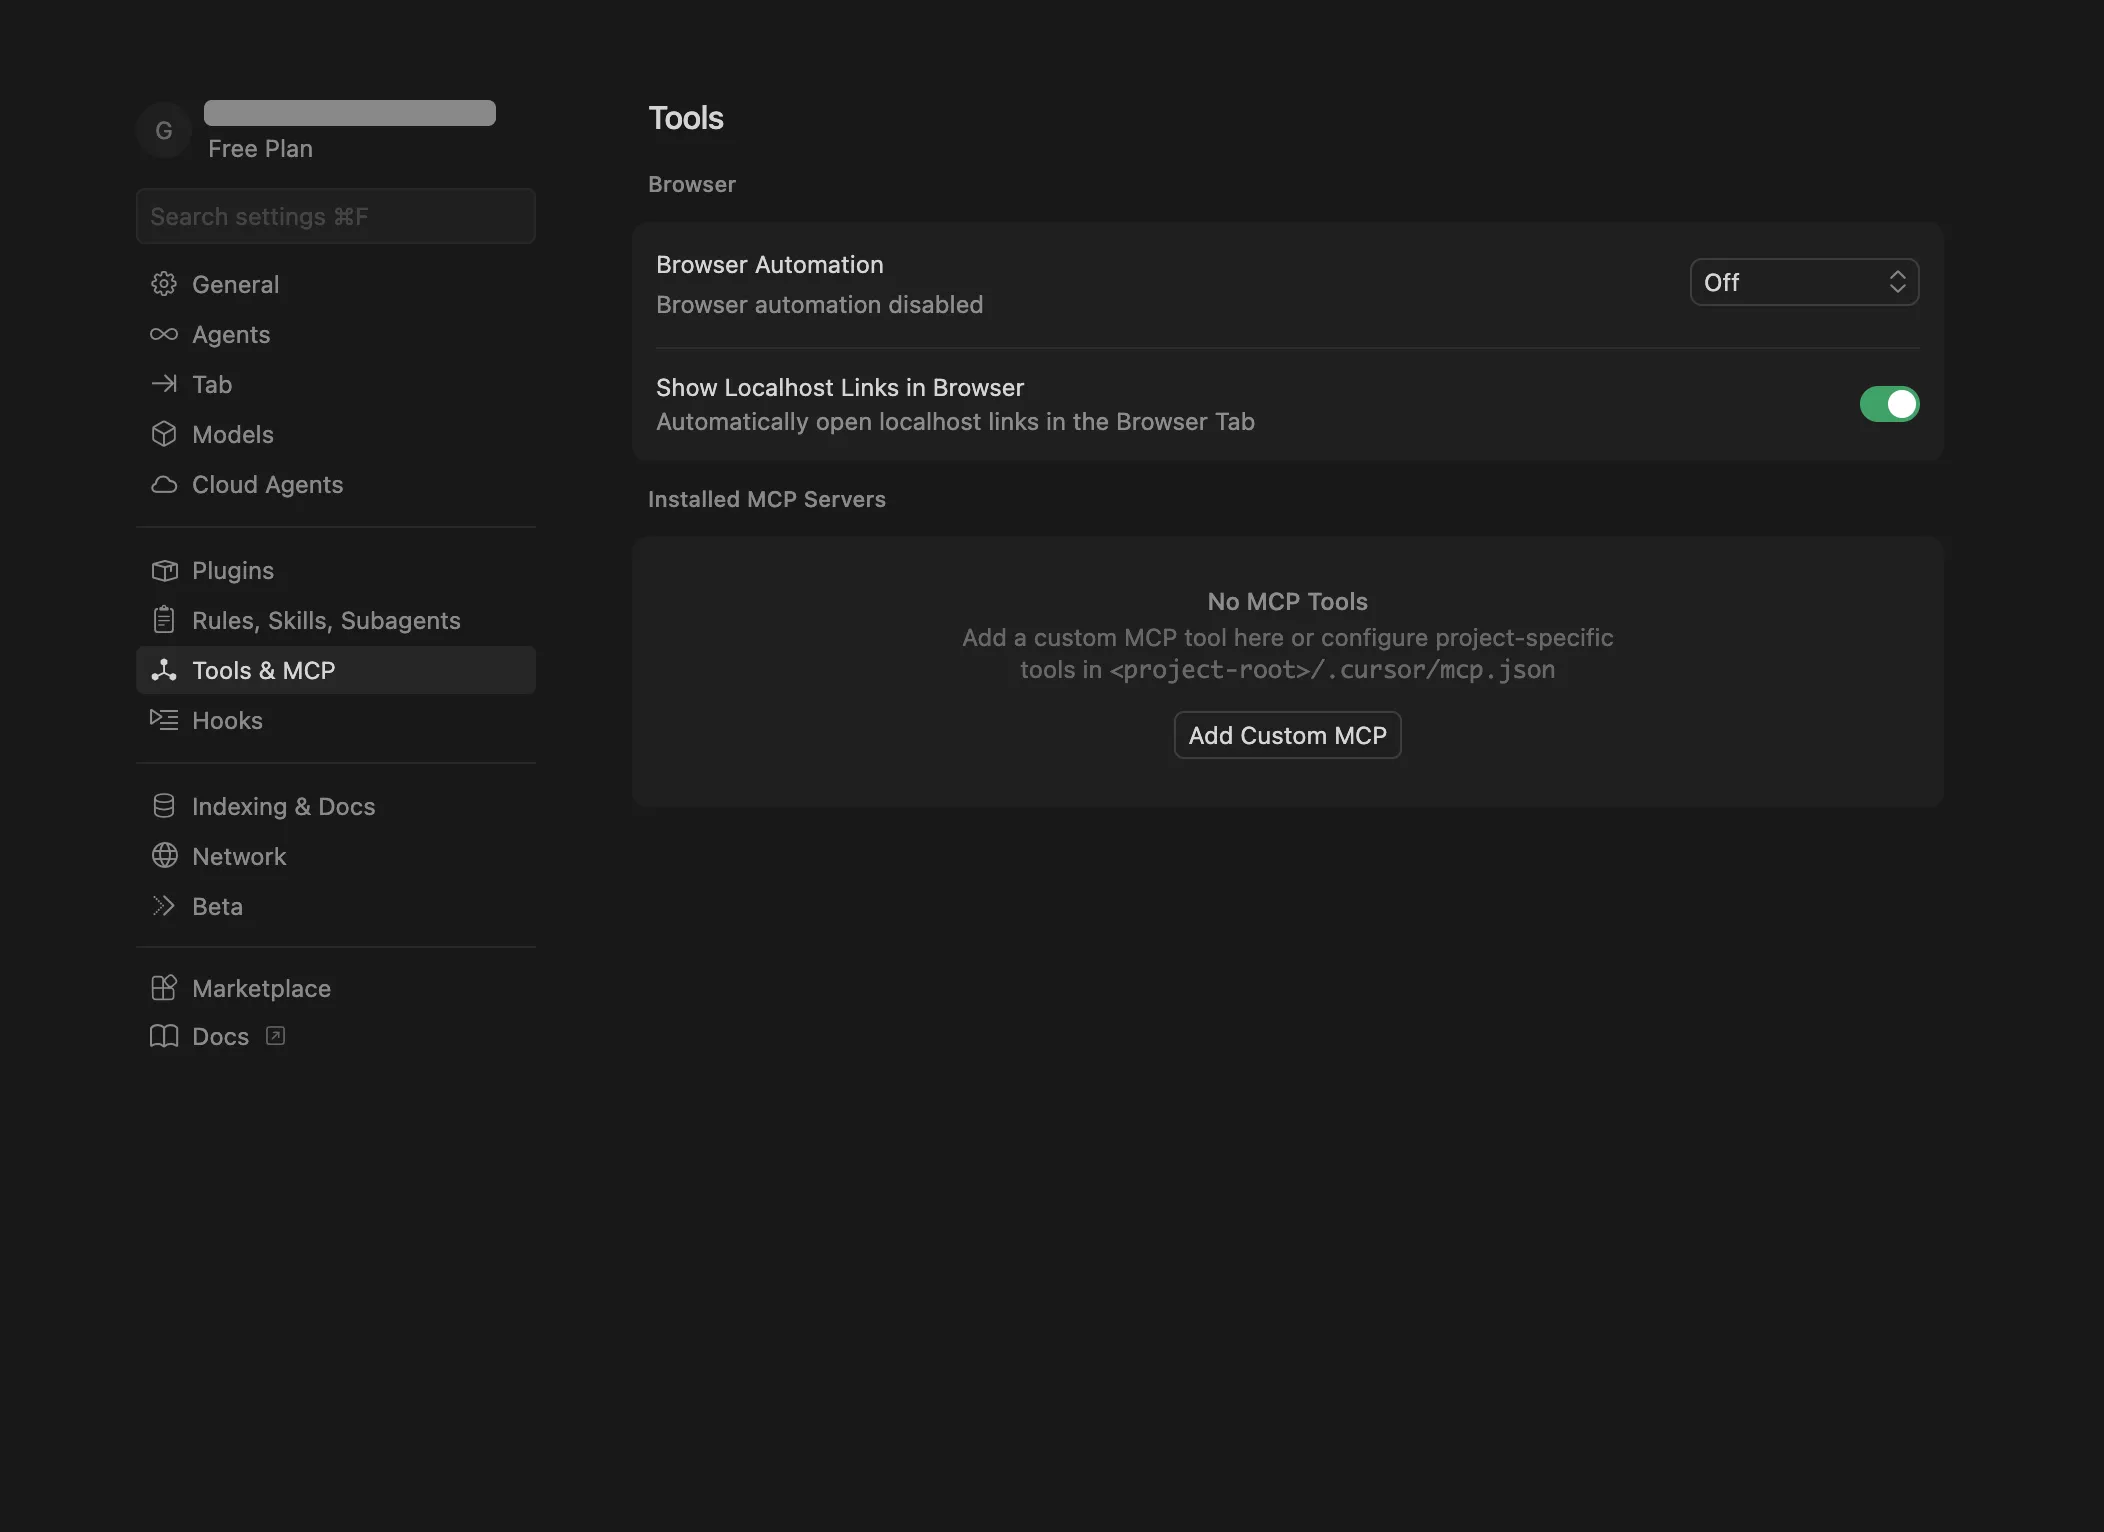Click the Tab arrow icon in sidebar
The width and height of the screenshot is (2104, 1532).
pyautogui.click(x=164, y=384)
